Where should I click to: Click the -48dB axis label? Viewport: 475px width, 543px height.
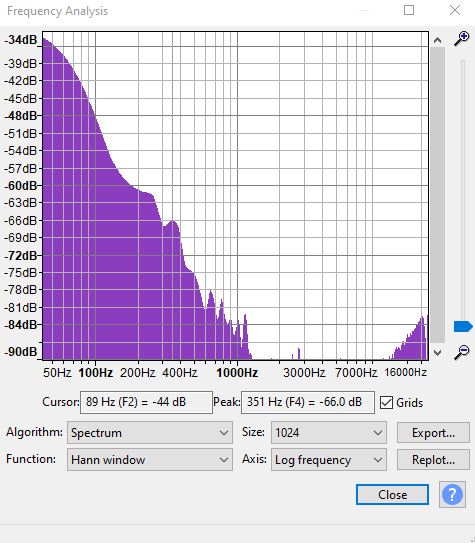point(21,115)
